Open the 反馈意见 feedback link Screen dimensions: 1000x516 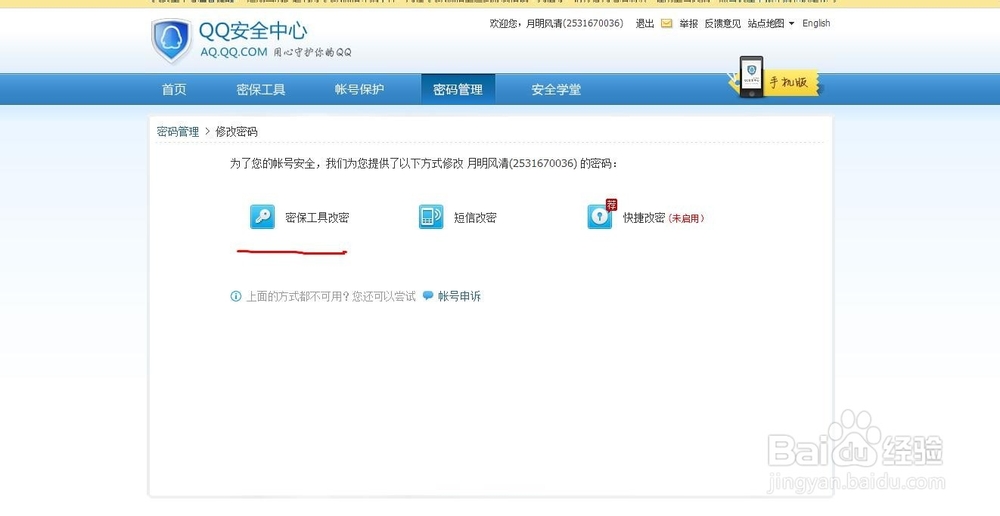723,24
